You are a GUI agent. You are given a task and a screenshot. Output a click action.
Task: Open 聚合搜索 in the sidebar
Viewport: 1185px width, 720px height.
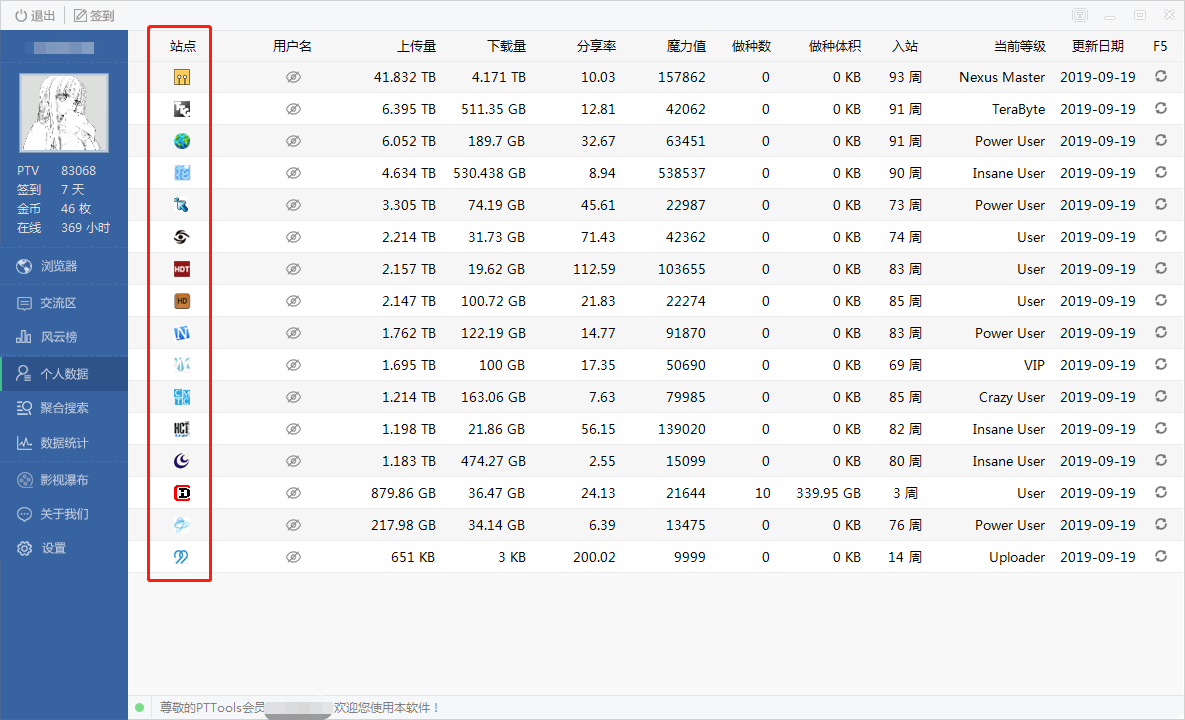click(x=63, y=408)
